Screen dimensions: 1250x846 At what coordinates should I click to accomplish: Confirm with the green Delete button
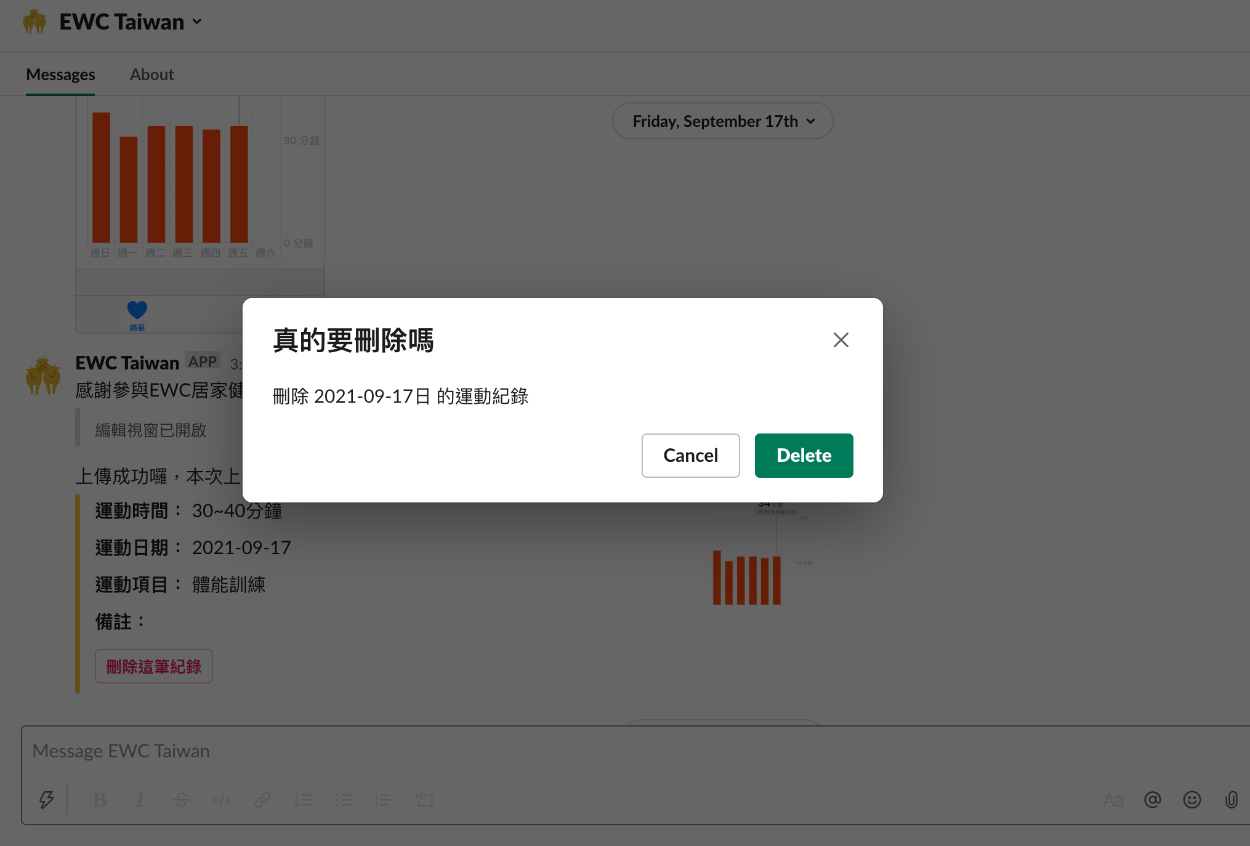coord(804,455)
